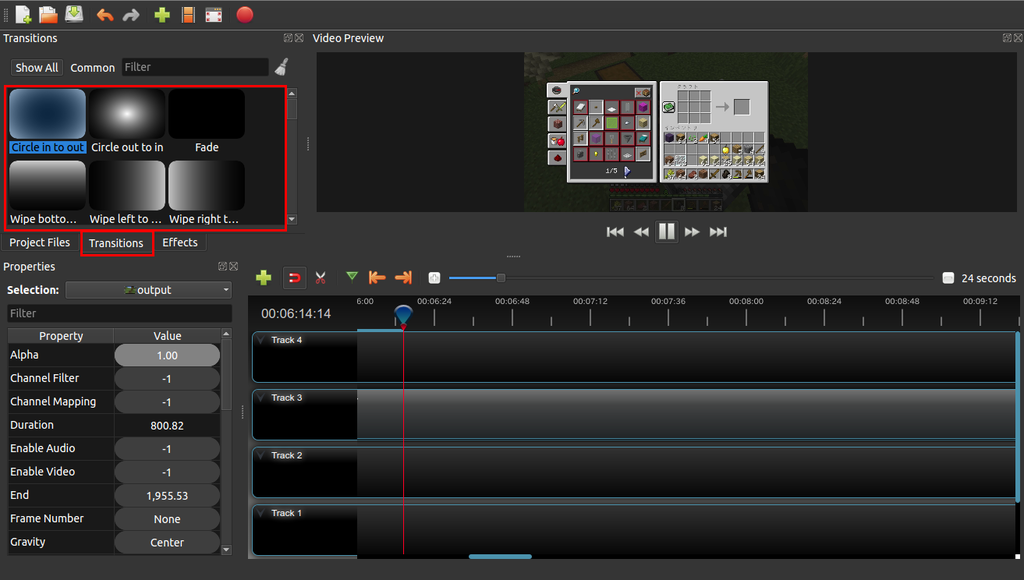Screen dimensions: 1024x580
Task: Toggle snapping with the red magnet icon
Action: pyautogui.click(x=295, y=278)
